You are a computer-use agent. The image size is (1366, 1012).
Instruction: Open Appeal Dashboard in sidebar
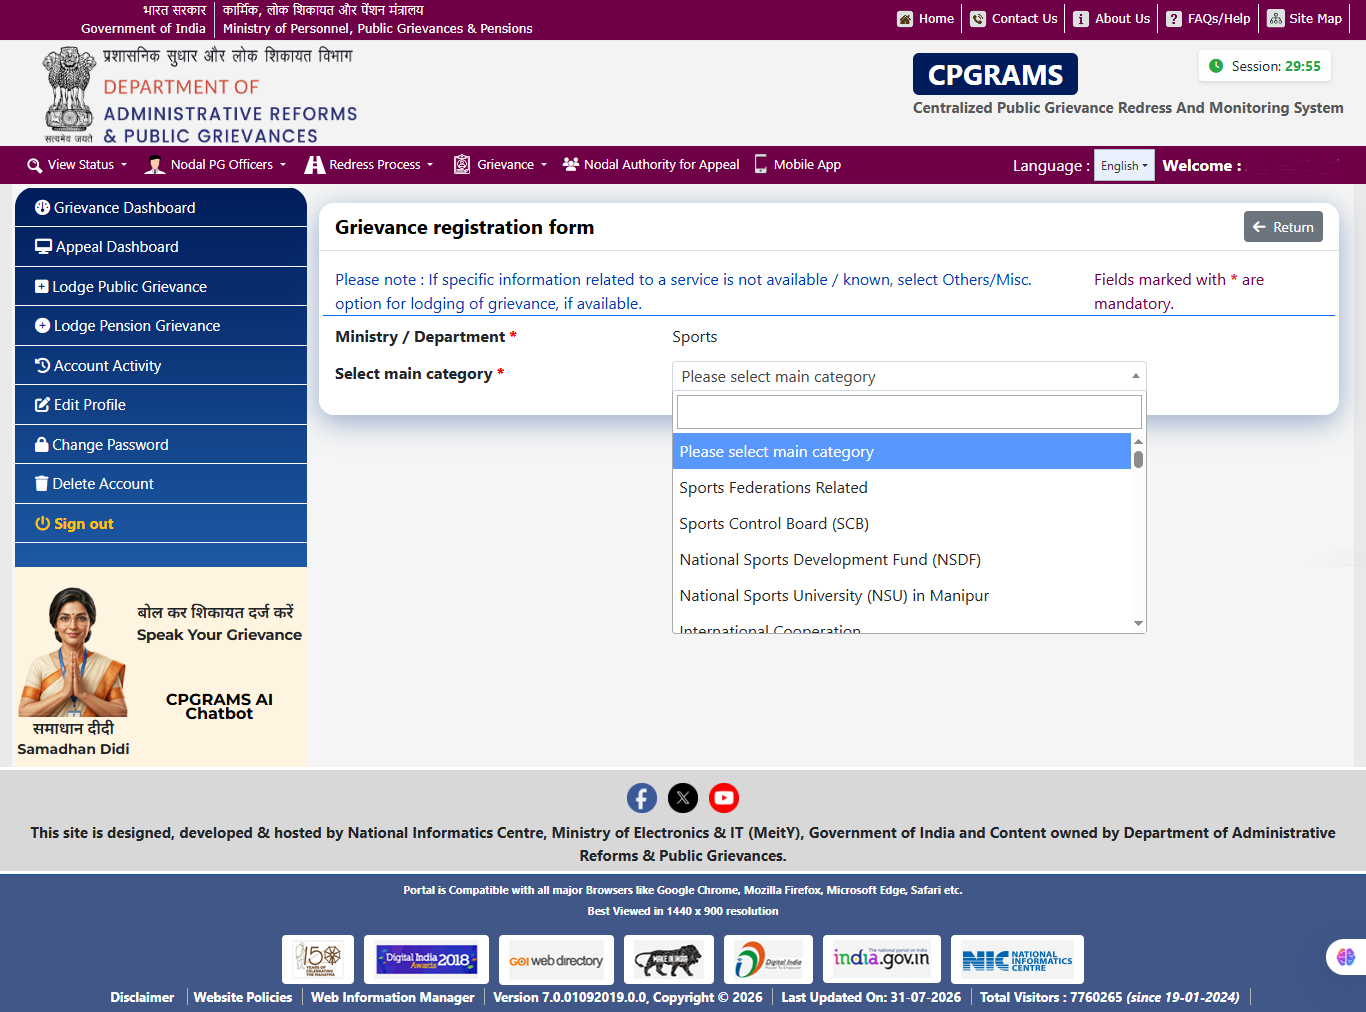click(x=161, y=247)
